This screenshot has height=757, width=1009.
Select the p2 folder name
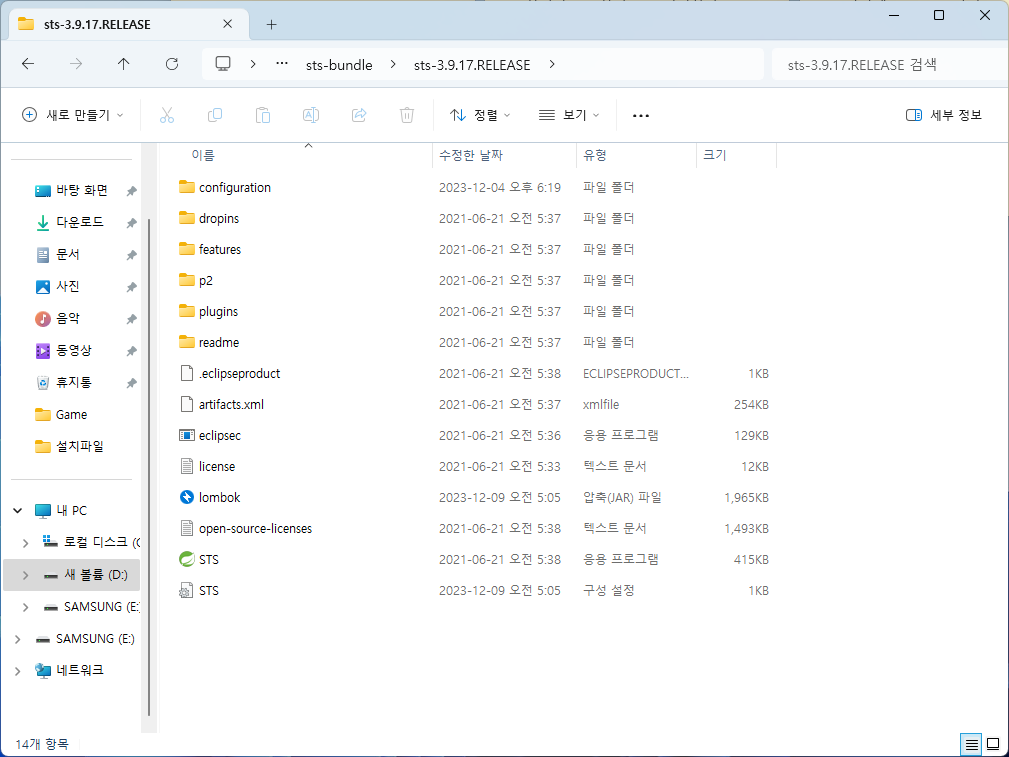(206, 281)
